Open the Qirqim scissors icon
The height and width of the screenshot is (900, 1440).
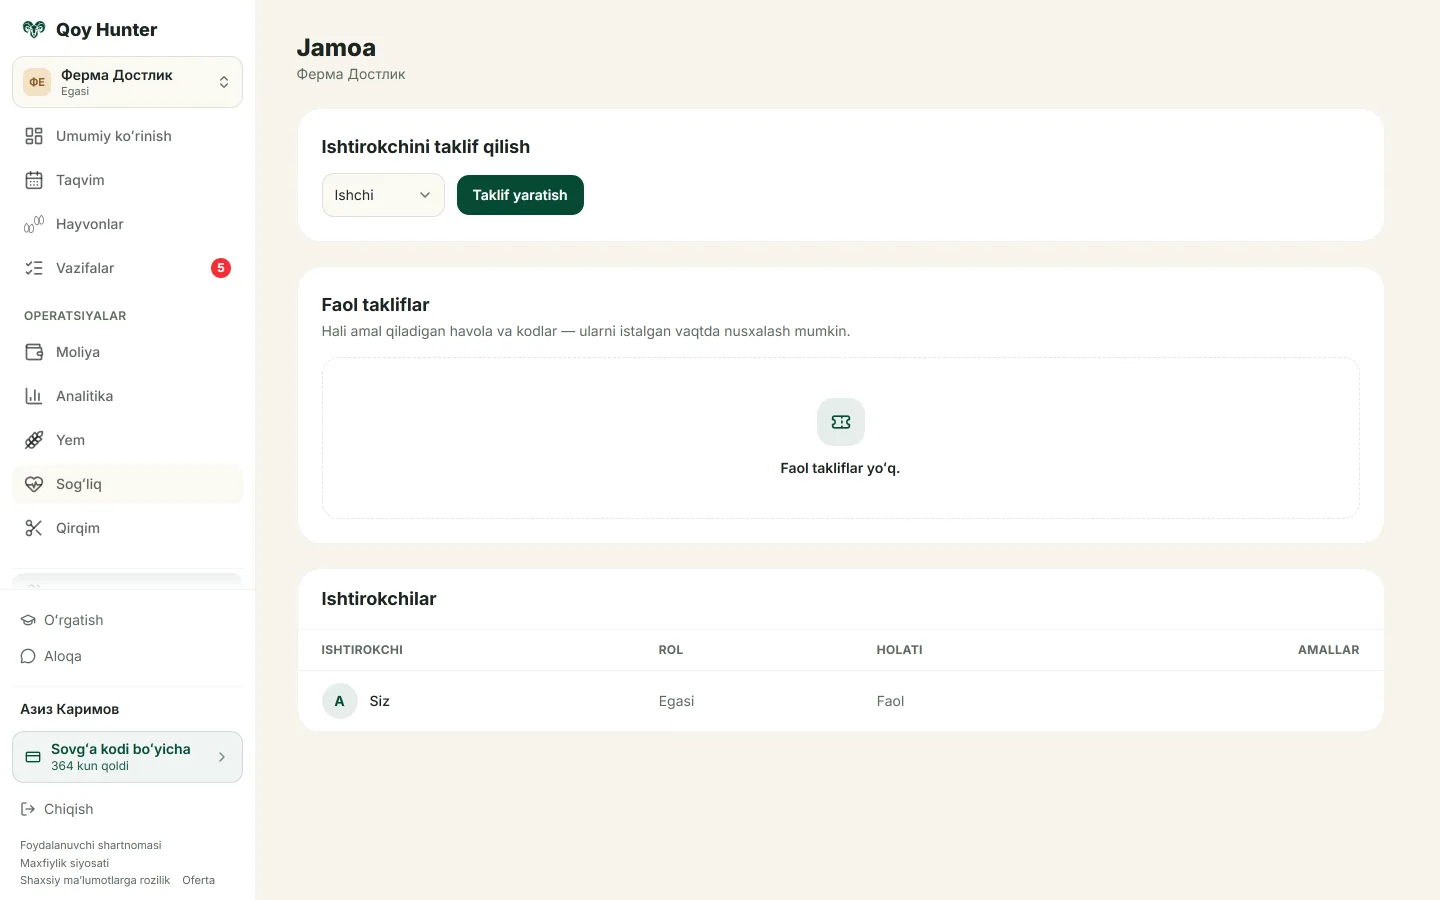click(x=34, y=528)
